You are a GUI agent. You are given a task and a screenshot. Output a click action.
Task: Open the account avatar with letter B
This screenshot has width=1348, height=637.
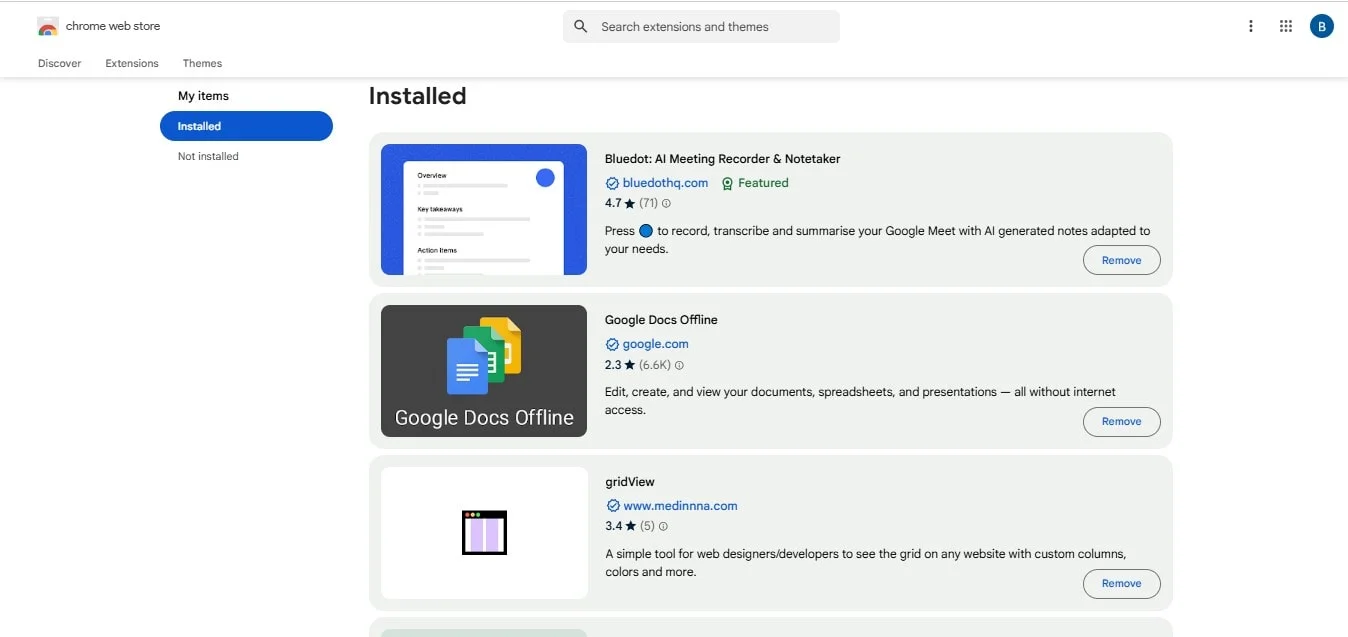pyautogui.click(x=1322, y=27)
